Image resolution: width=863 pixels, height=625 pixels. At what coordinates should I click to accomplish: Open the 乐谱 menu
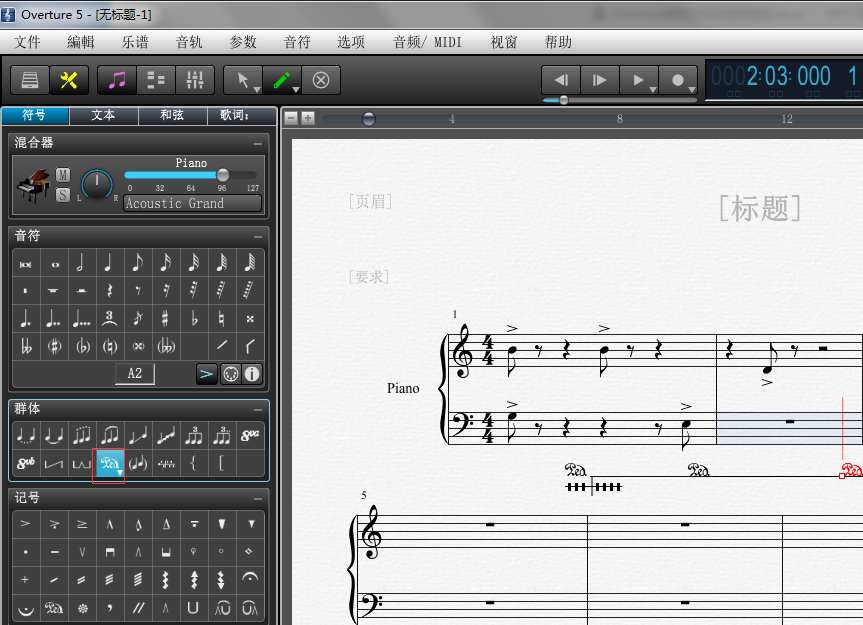pos(135,42)
